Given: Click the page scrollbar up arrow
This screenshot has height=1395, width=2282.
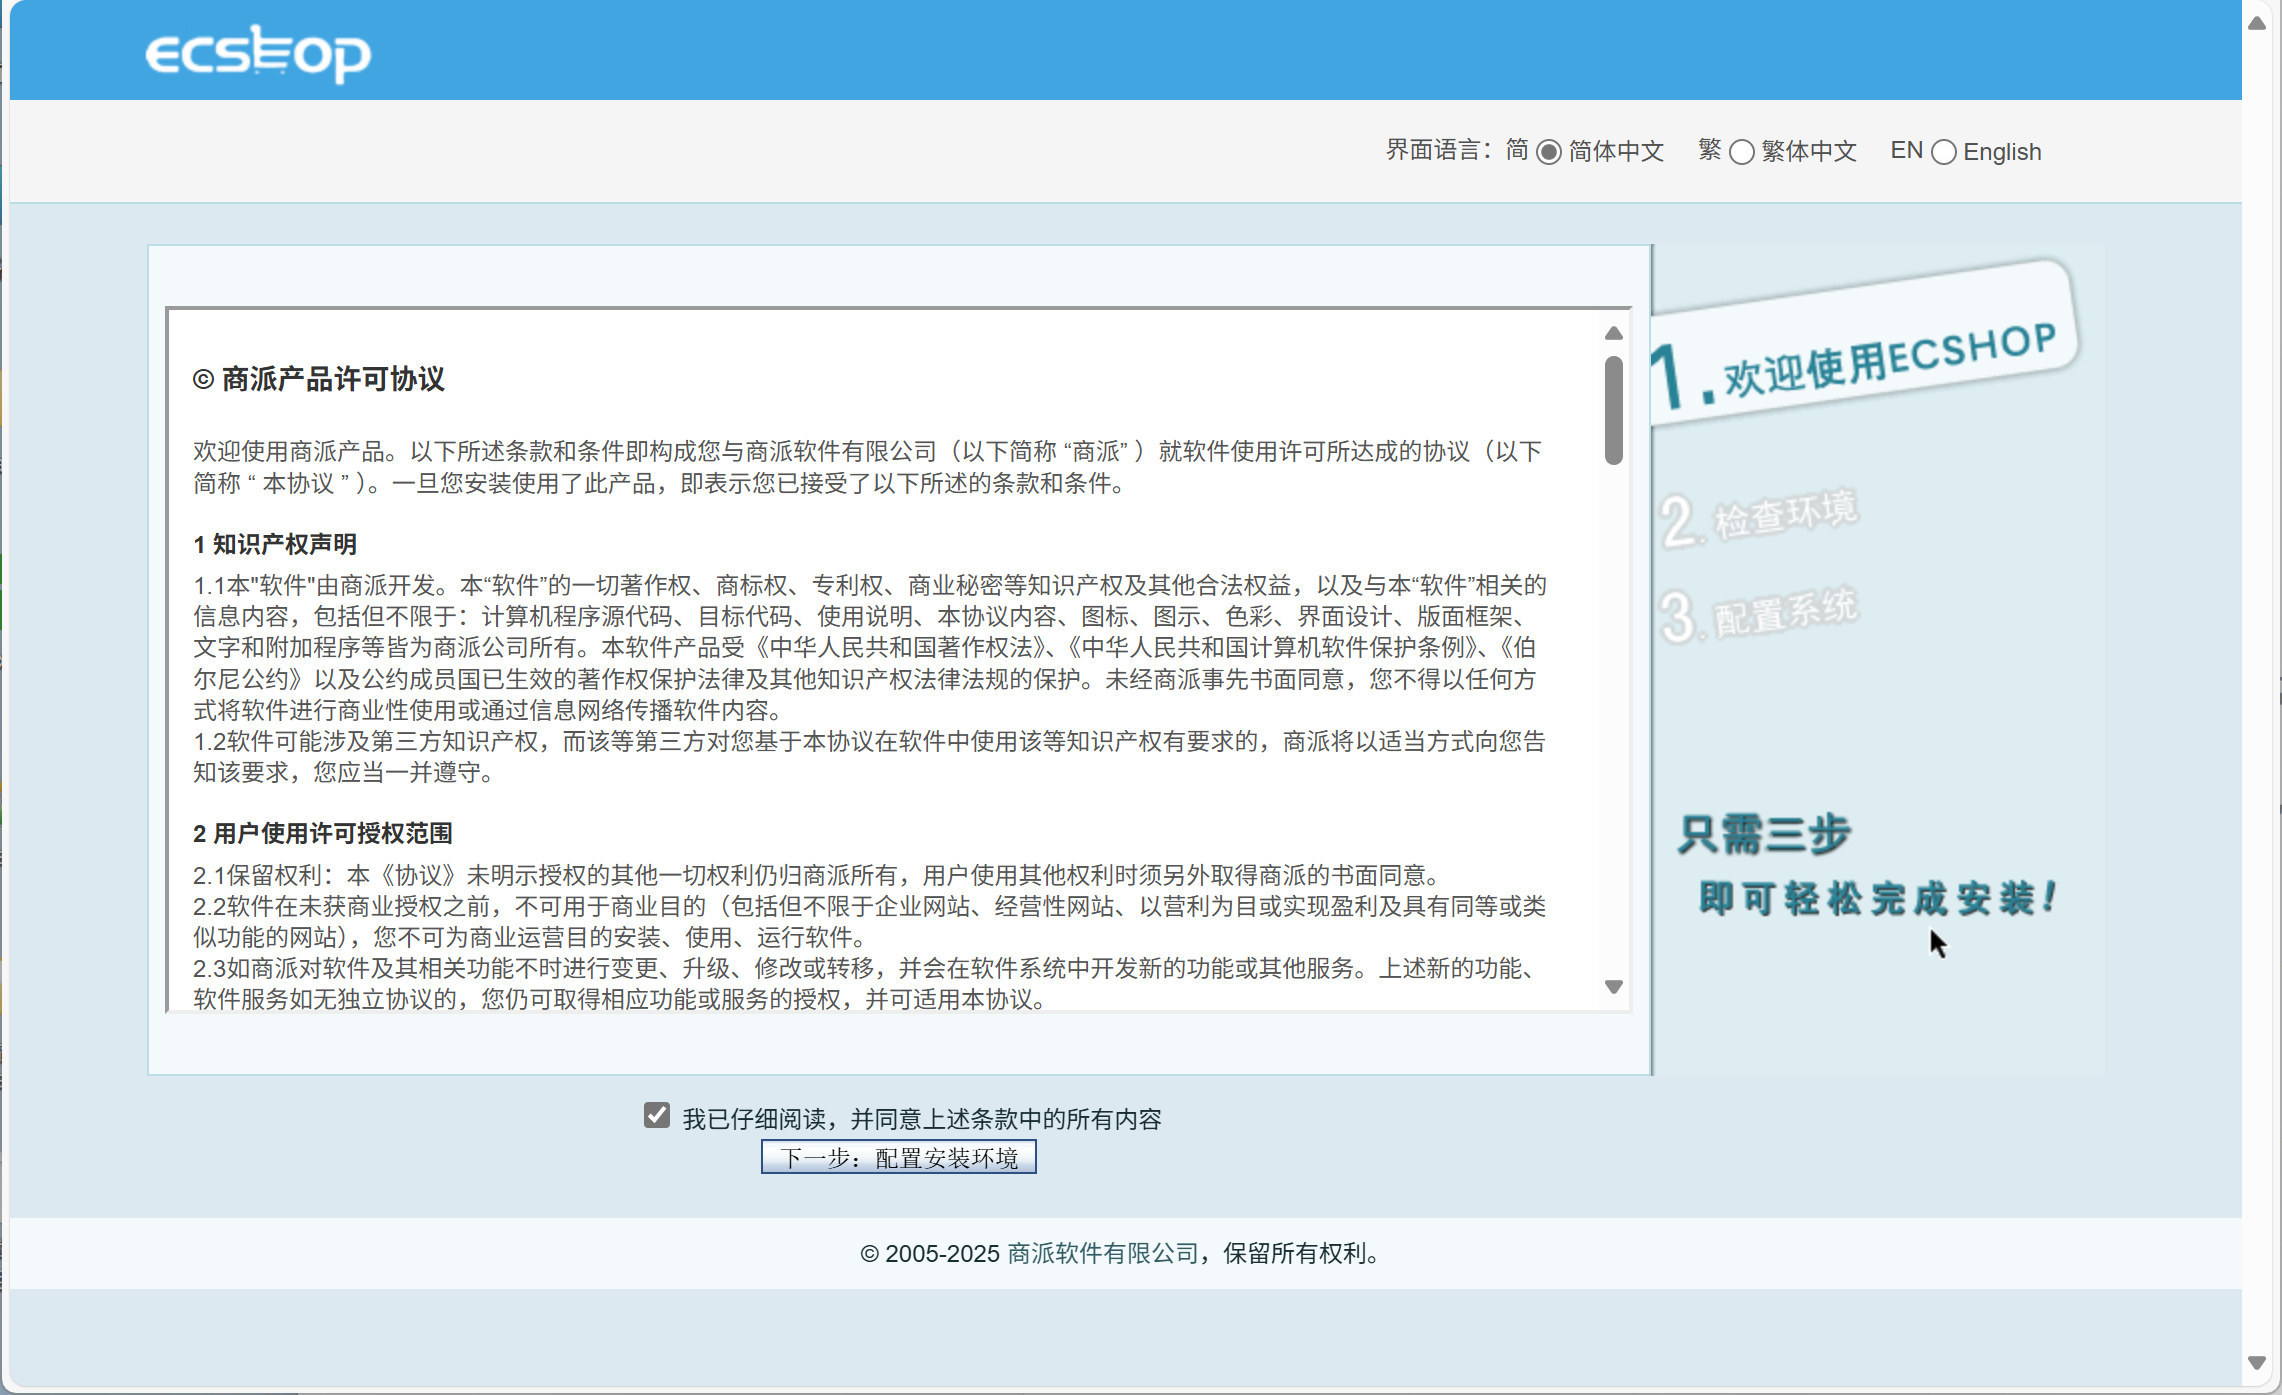Looking at the screenshot, I should [2257, 23].
